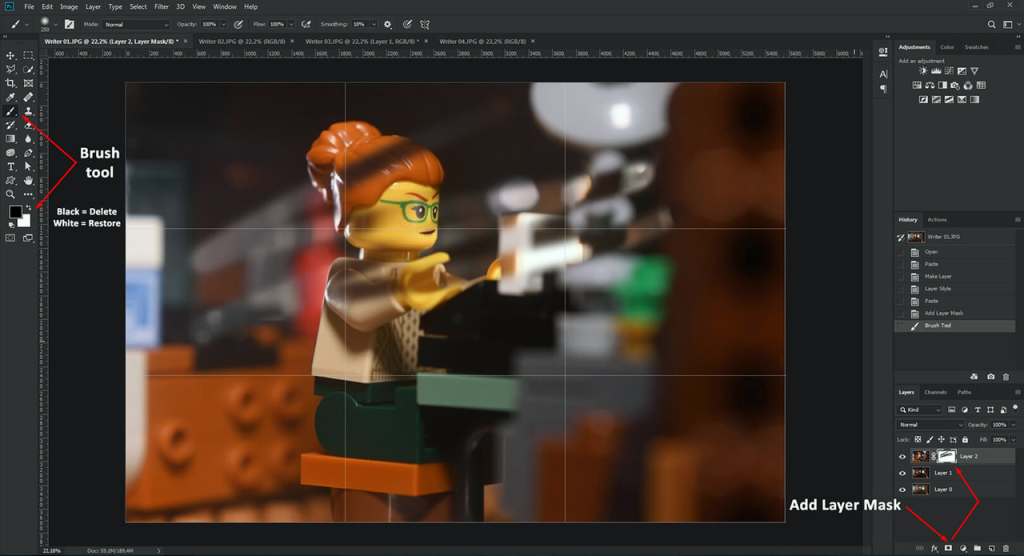Screen dimensions: 1024x556
Task: Click the Add layer style fx icon
Action: (935, 548)
